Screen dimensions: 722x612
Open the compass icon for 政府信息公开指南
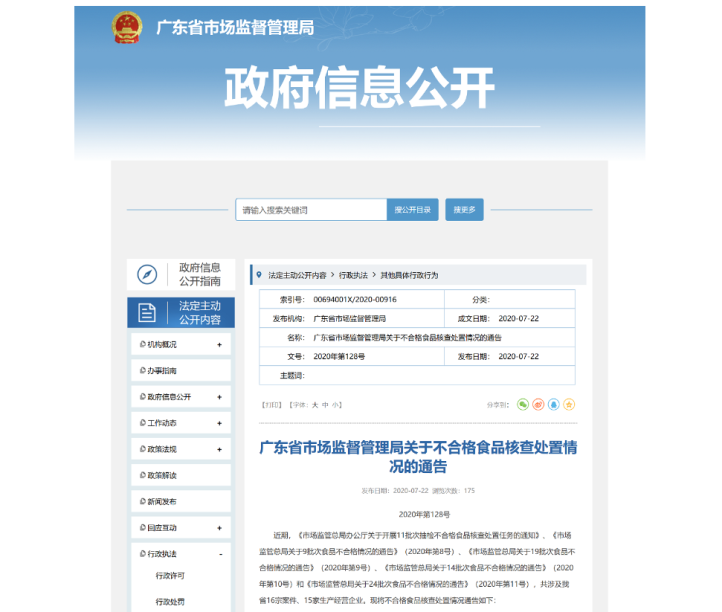[147, 274]
